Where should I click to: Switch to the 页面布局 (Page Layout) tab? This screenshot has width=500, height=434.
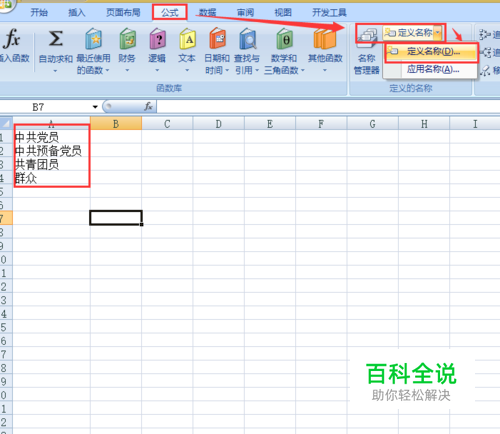123,13
